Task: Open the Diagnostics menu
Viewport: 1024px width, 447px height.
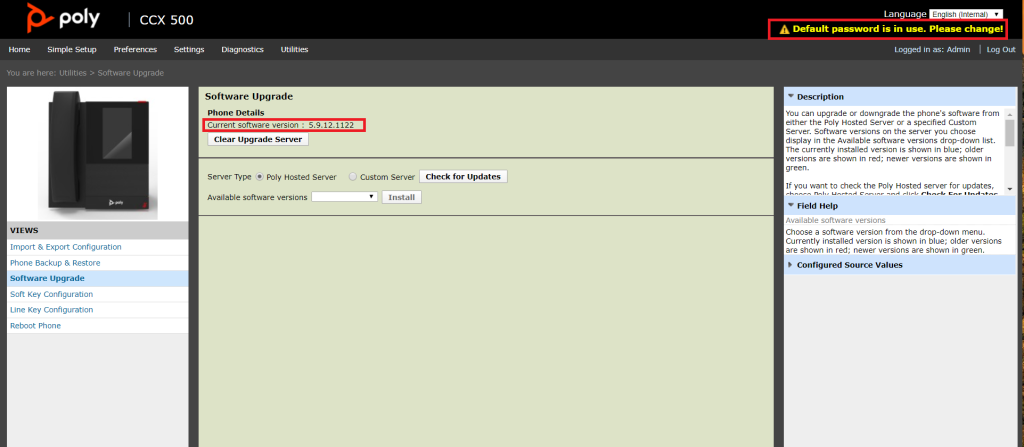Action: pyautogui.click(x=242, y=49)
